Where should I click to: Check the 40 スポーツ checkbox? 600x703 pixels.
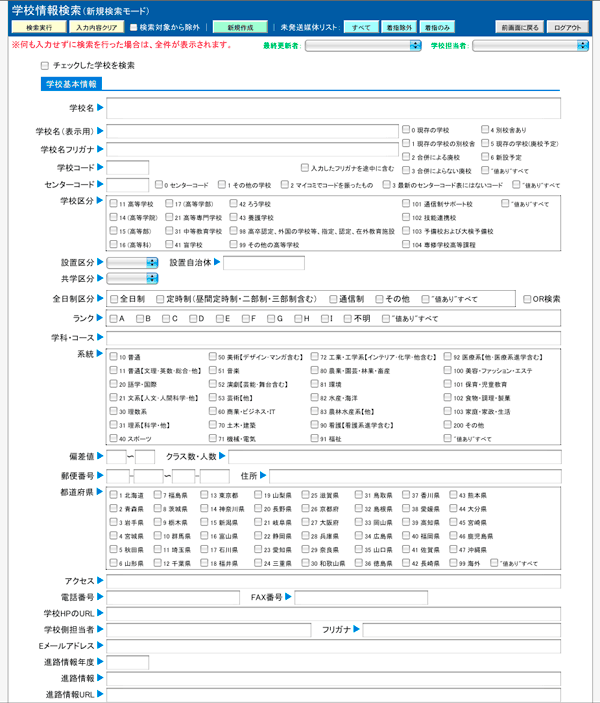pyautogui.click(x=113, y=438)
